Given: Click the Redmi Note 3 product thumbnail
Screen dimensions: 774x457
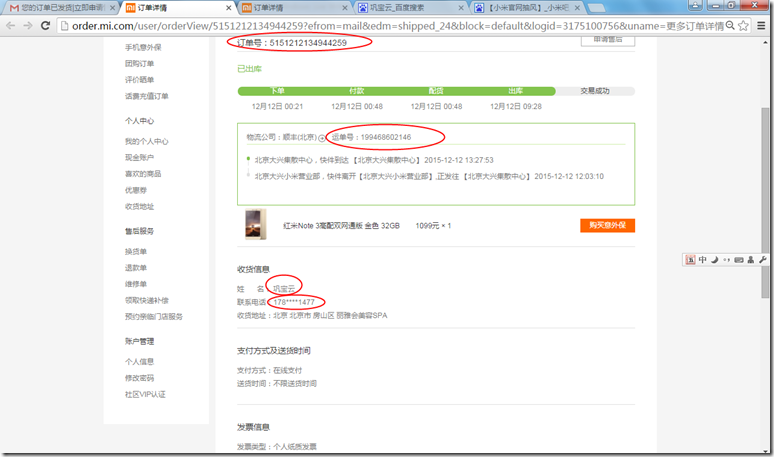Looking at the screenshot, I should 256,225.
